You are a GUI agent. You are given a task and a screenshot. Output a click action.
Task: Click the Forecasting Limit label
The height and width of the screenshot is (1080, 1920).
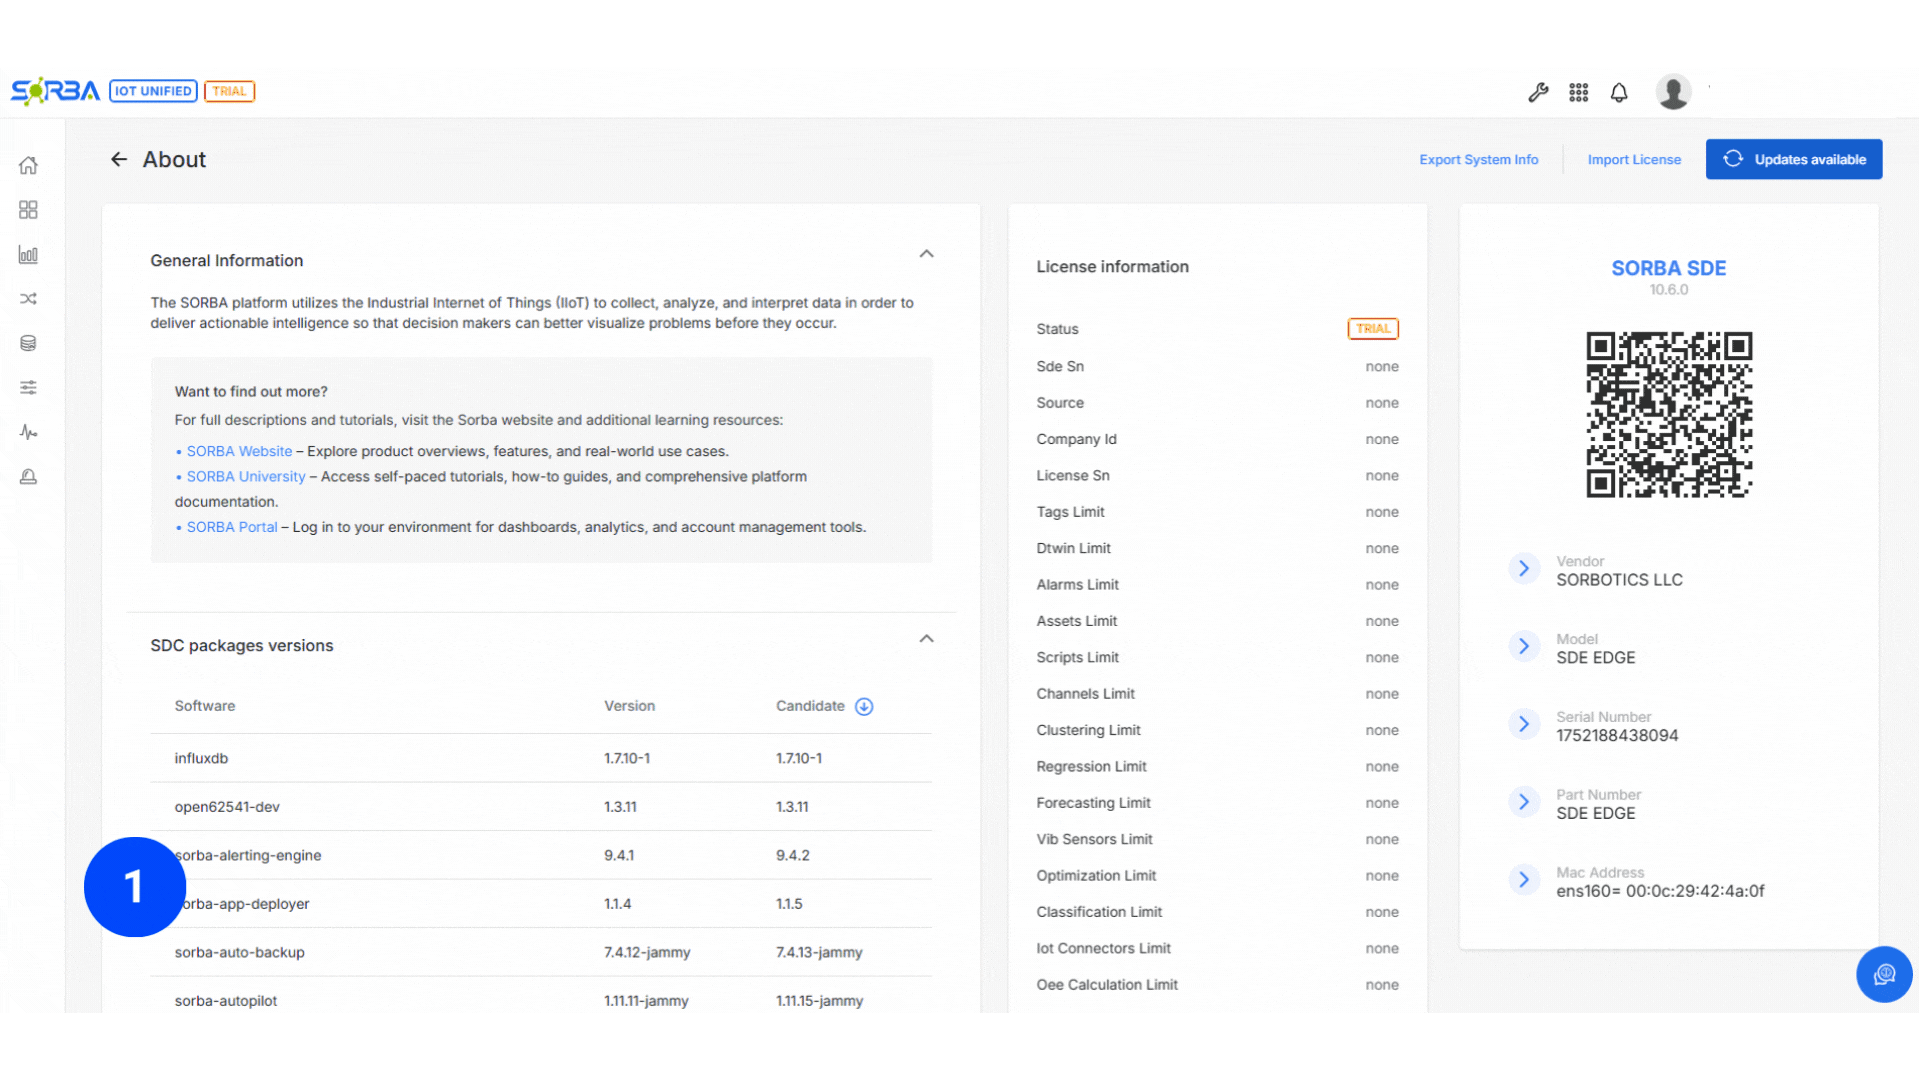(x=1093, y=803)
